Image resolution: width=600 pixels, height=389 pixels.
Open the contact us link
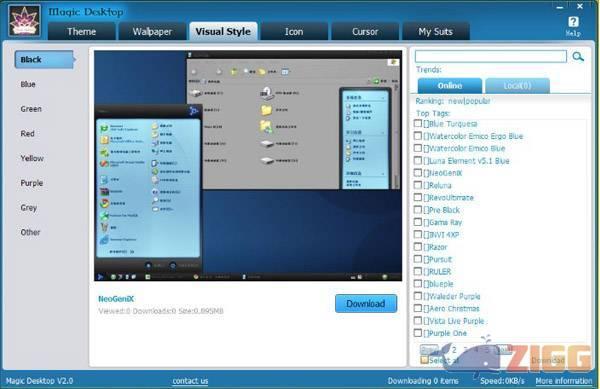pos(190,381)
